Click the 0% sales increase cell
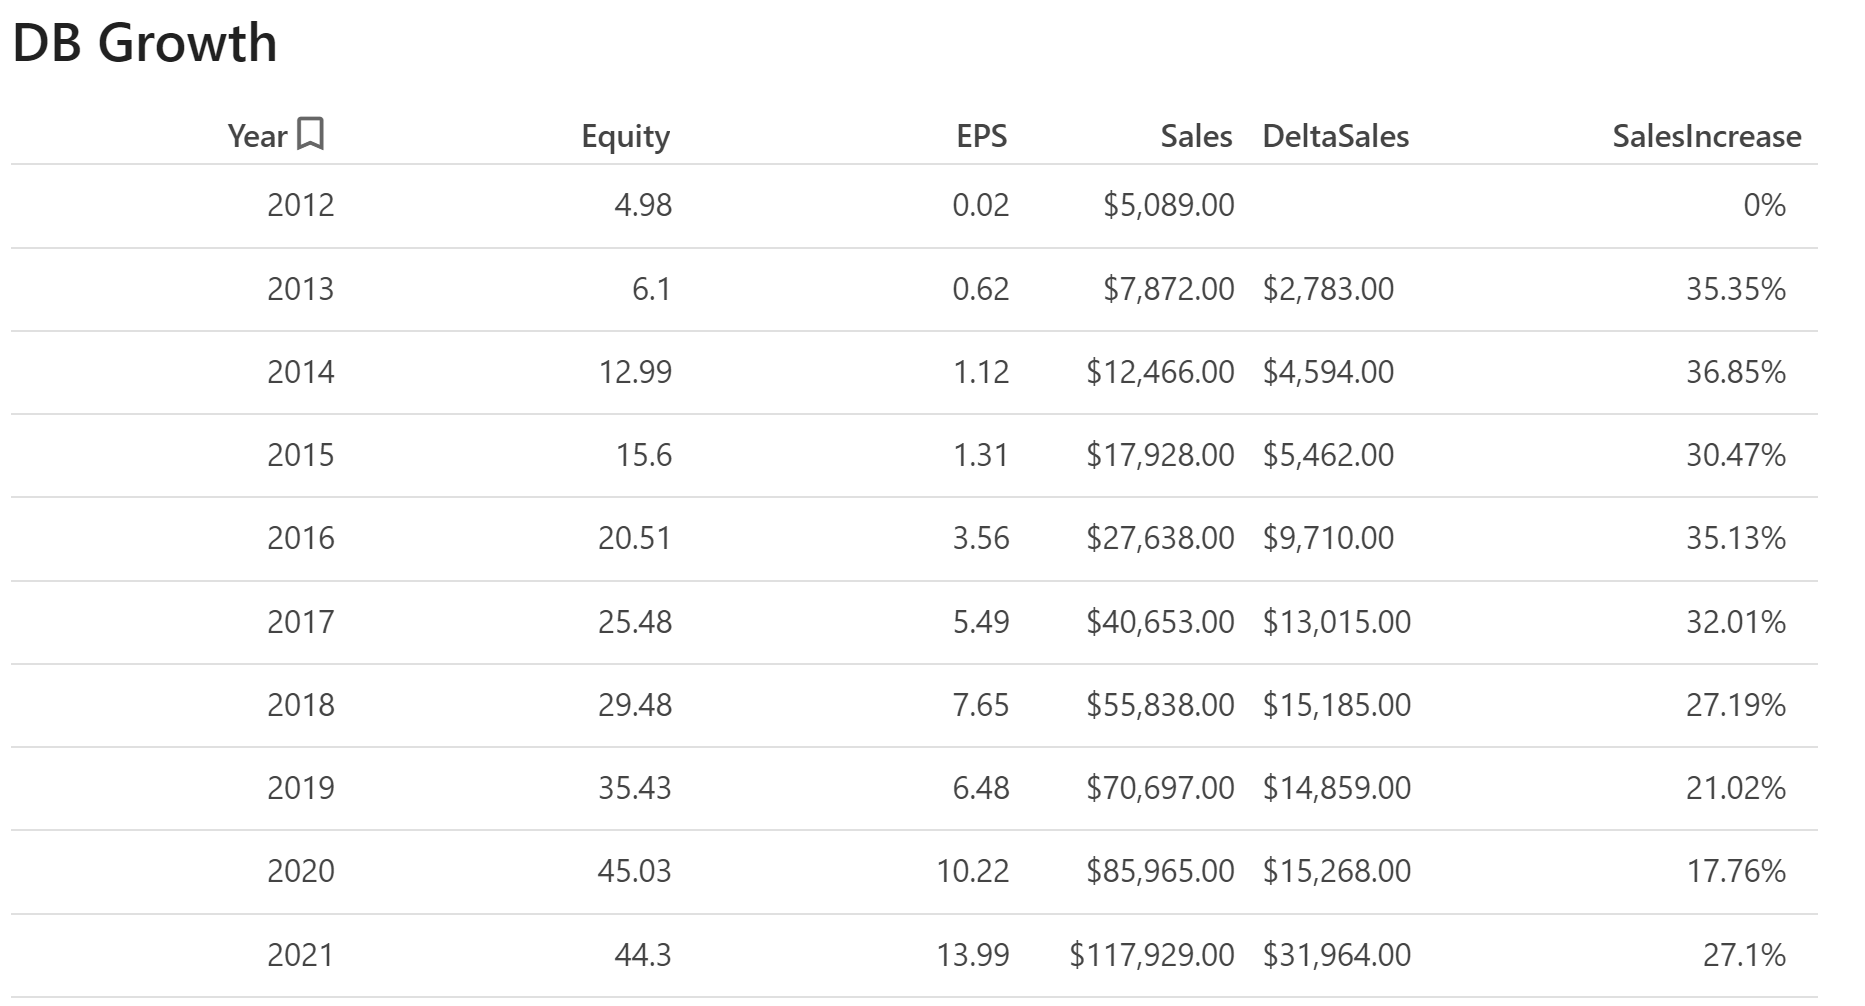The height and width of the screenshot is (1006, 1865). 1764,205
